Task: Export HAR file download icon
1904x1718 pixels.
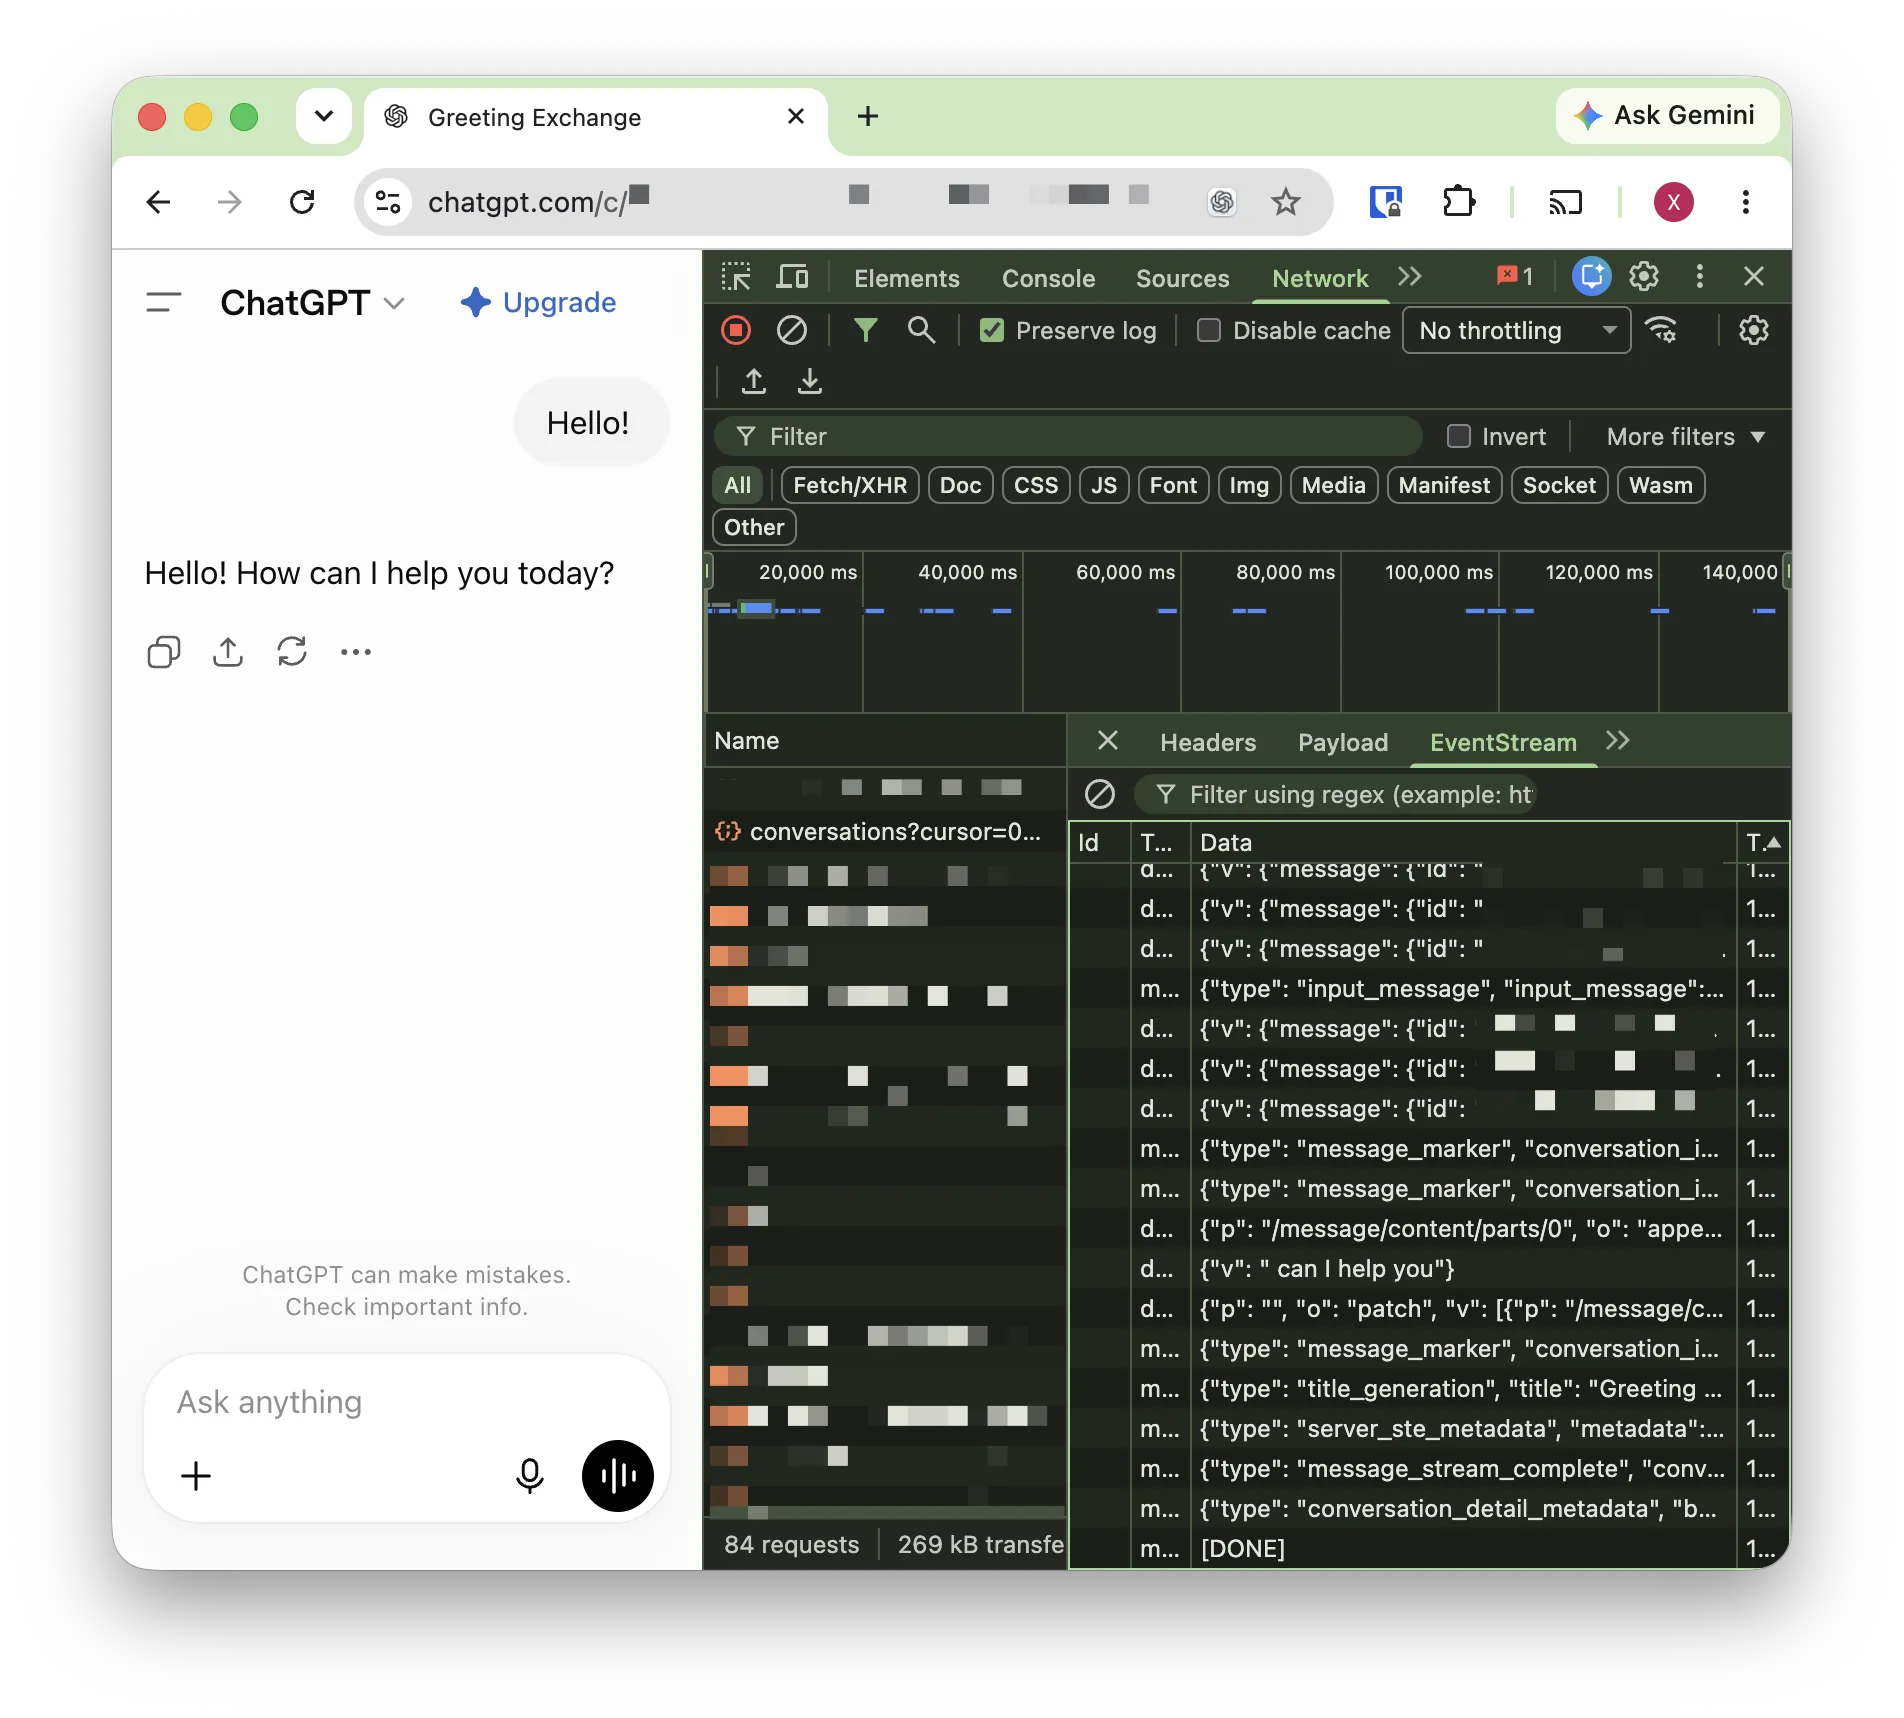Action: tap(810, 382)
